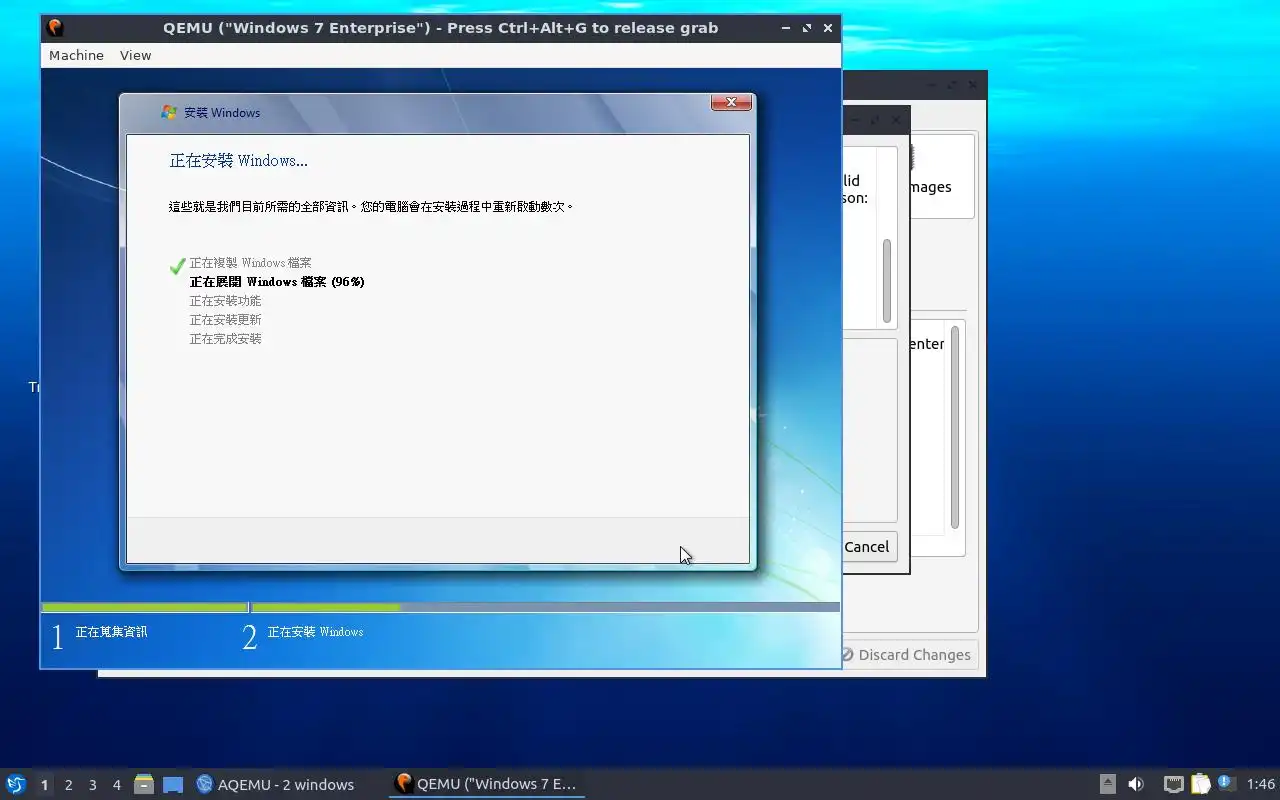Close the 安裝 Windows installer dialog
1280x800 pixels.
click(x=731, y=102)
